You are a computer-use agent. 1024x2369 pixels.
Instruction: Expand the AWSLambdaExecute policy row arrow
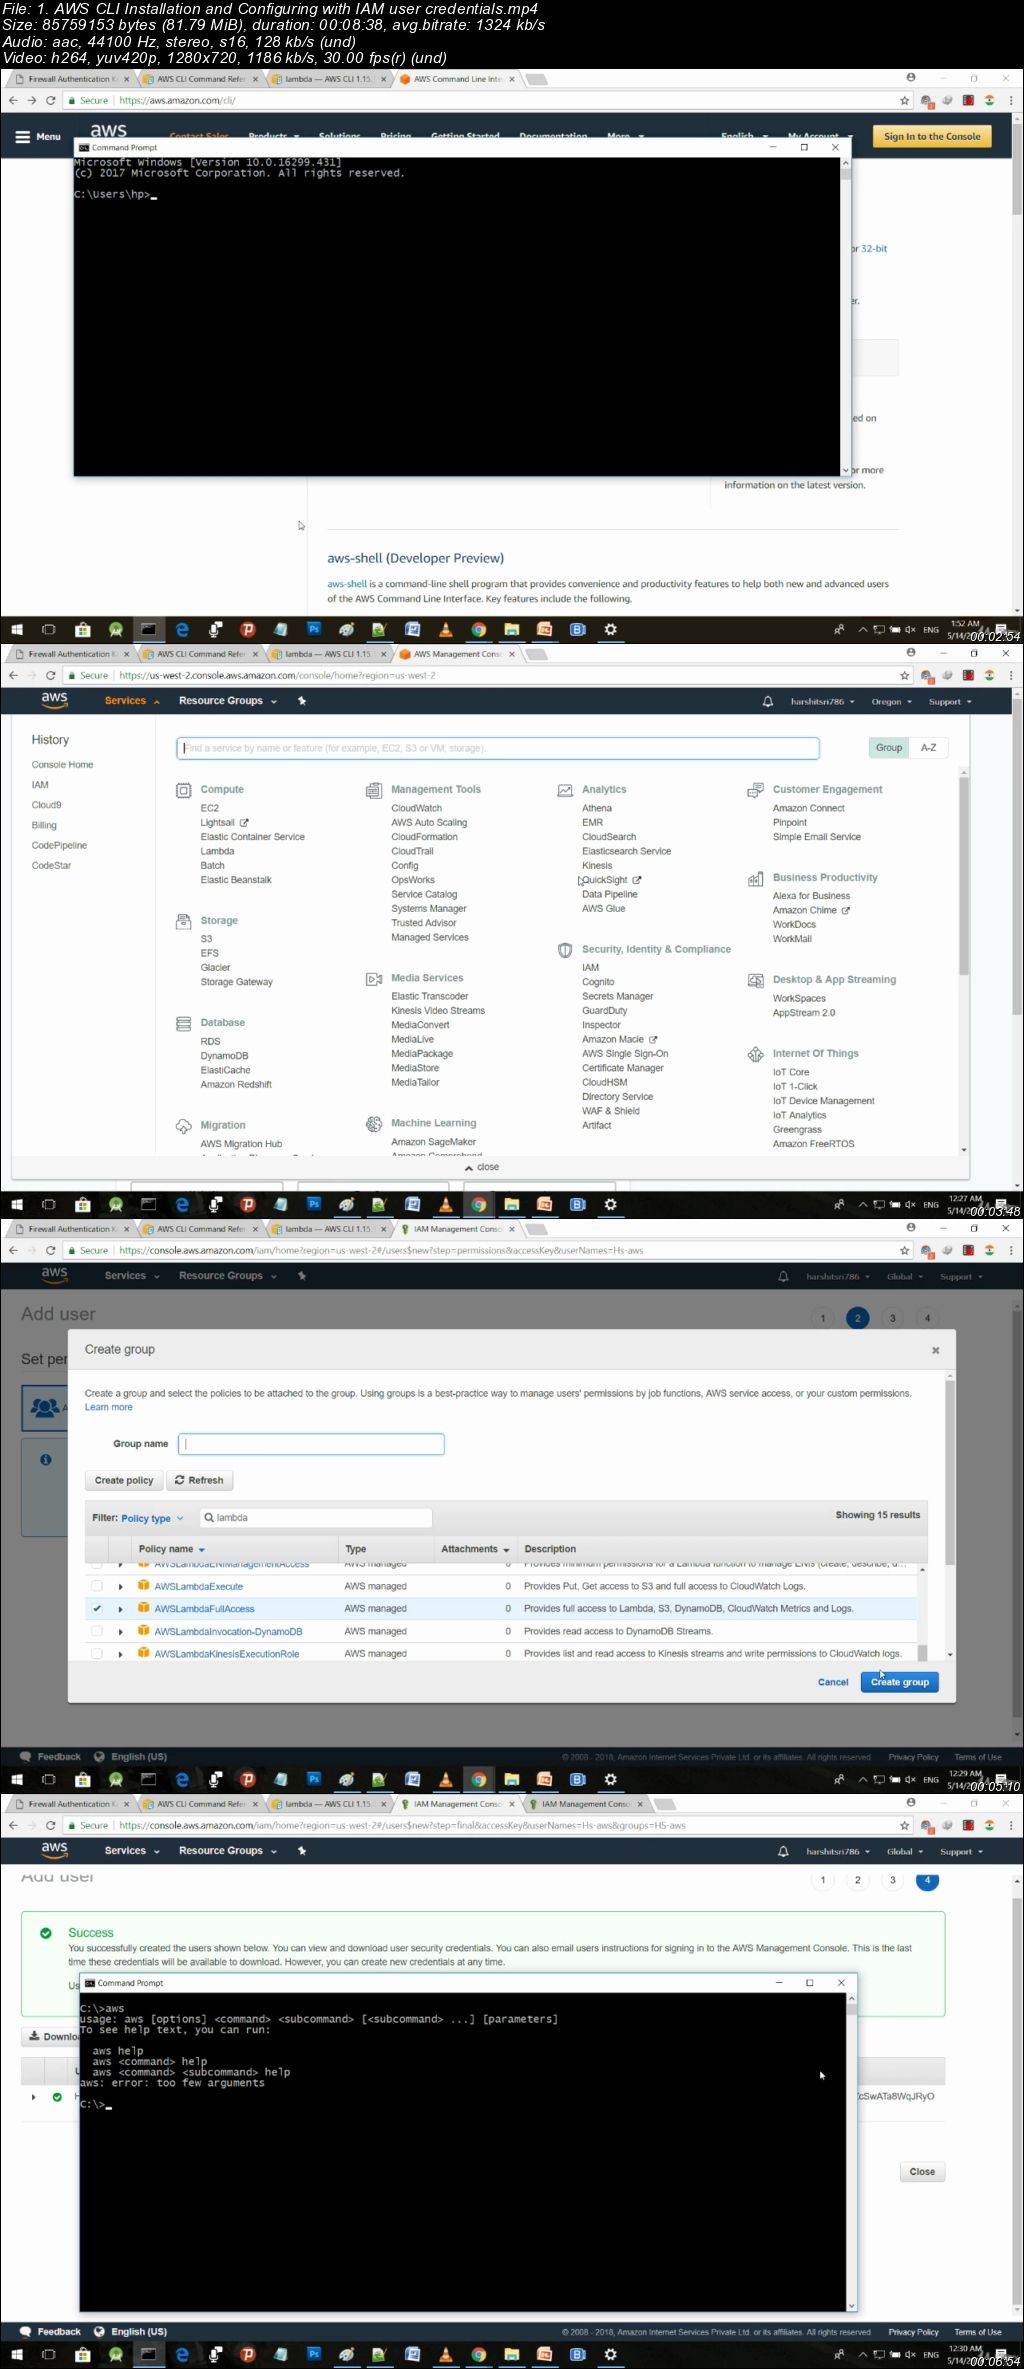[120, 1587]
